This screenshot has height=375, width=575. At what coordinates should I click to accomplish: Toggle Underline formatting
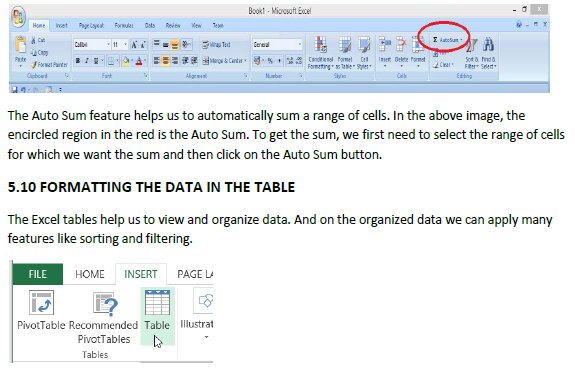(96, 61)
